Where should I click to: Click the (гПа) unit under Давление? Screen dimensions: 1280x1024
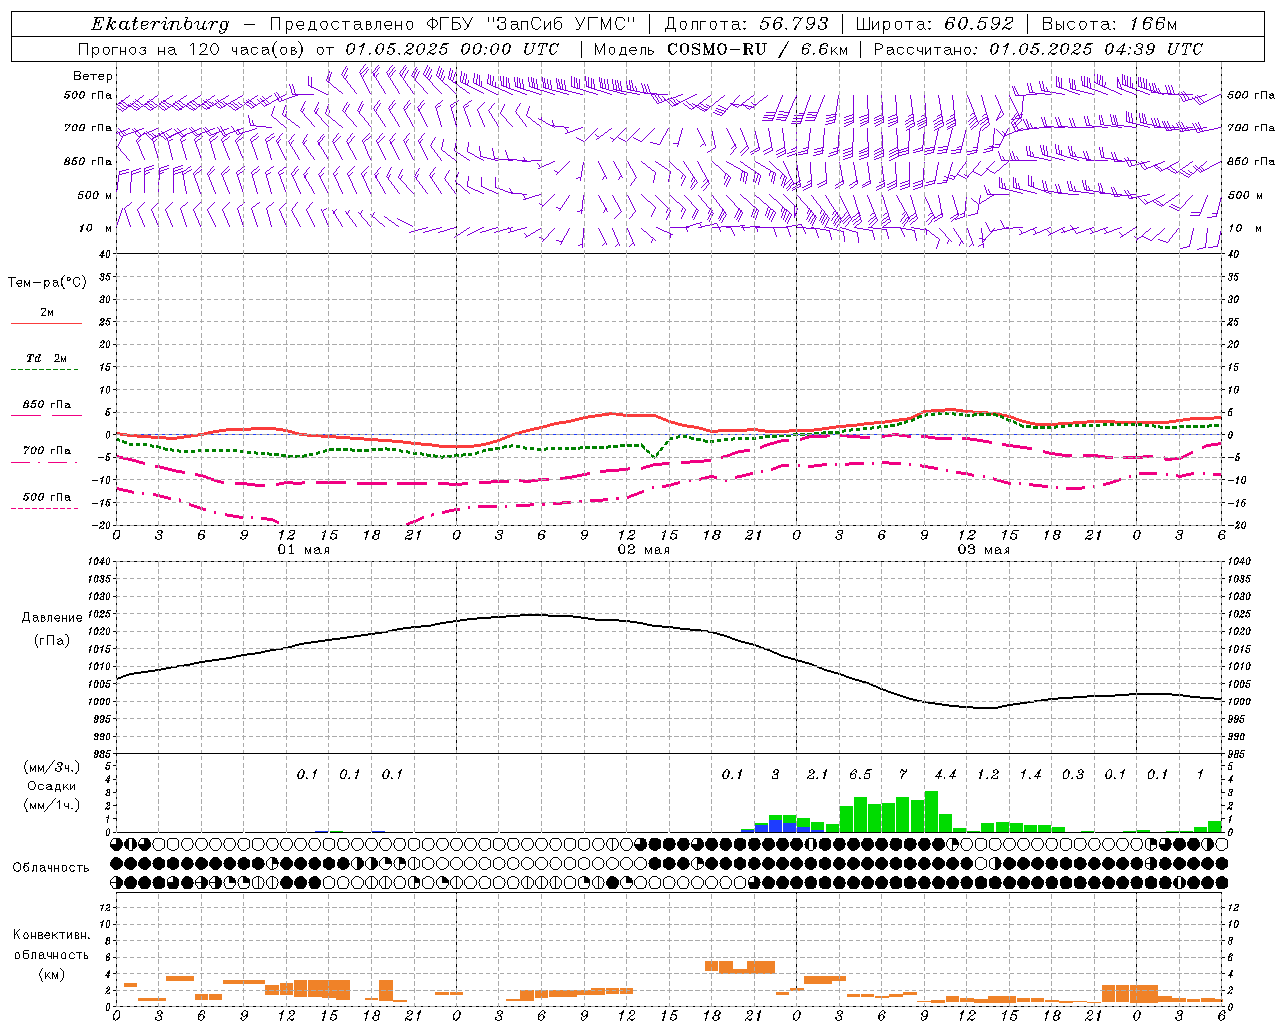coord(52,641)
